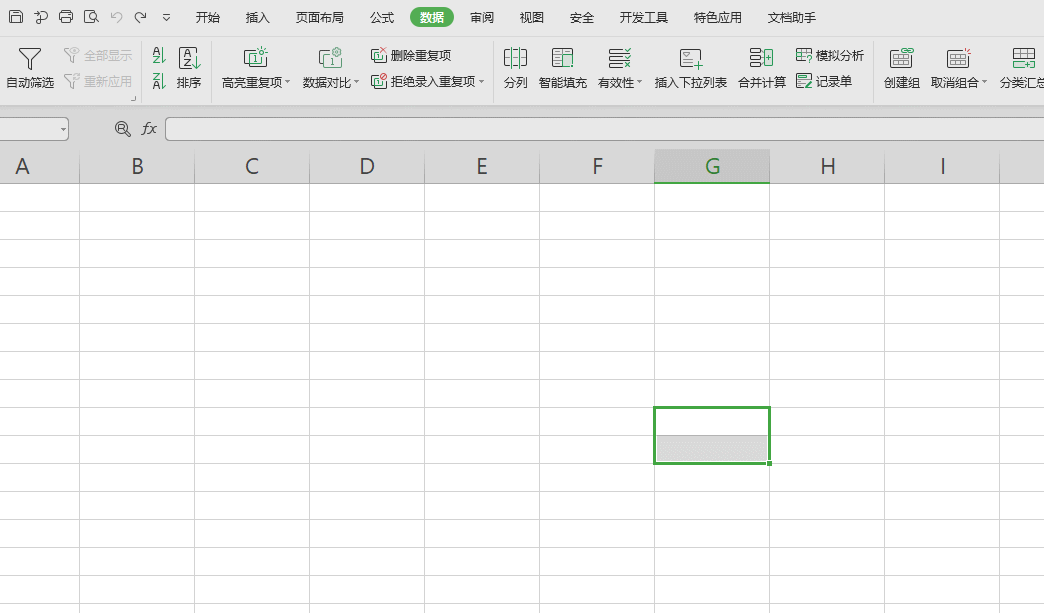Click the 高亮重复项 highlight duplicates icon
The width and height of the screenshot is (1044, 613).
255,58
